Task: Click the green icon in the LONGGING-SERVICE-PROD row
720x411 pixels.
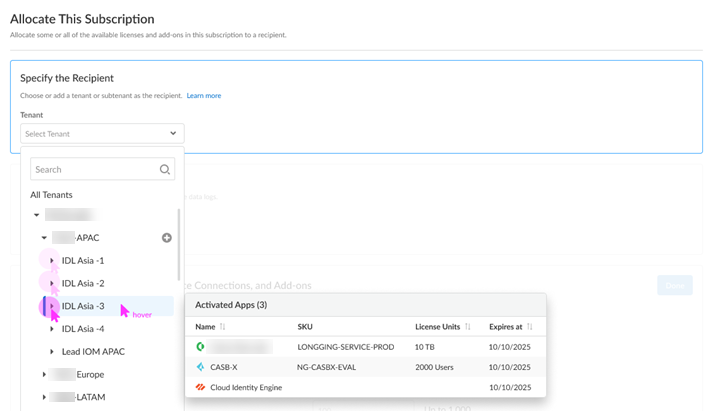Action: [x=201, y=347]
